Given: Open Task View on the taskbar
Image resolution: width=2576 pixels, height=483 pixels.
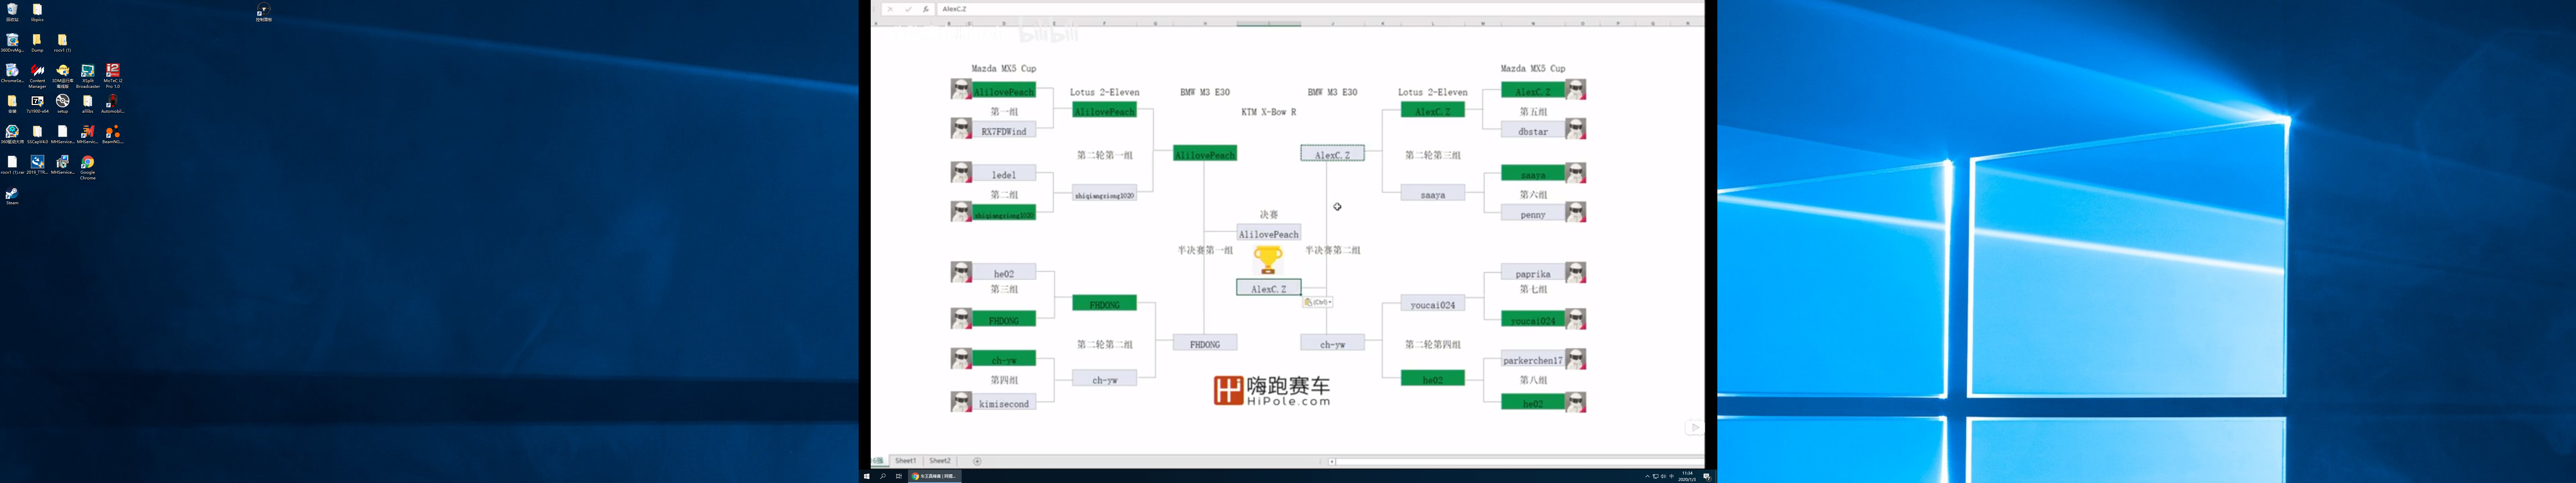Looking at the screenshot, I should (899, 476).
